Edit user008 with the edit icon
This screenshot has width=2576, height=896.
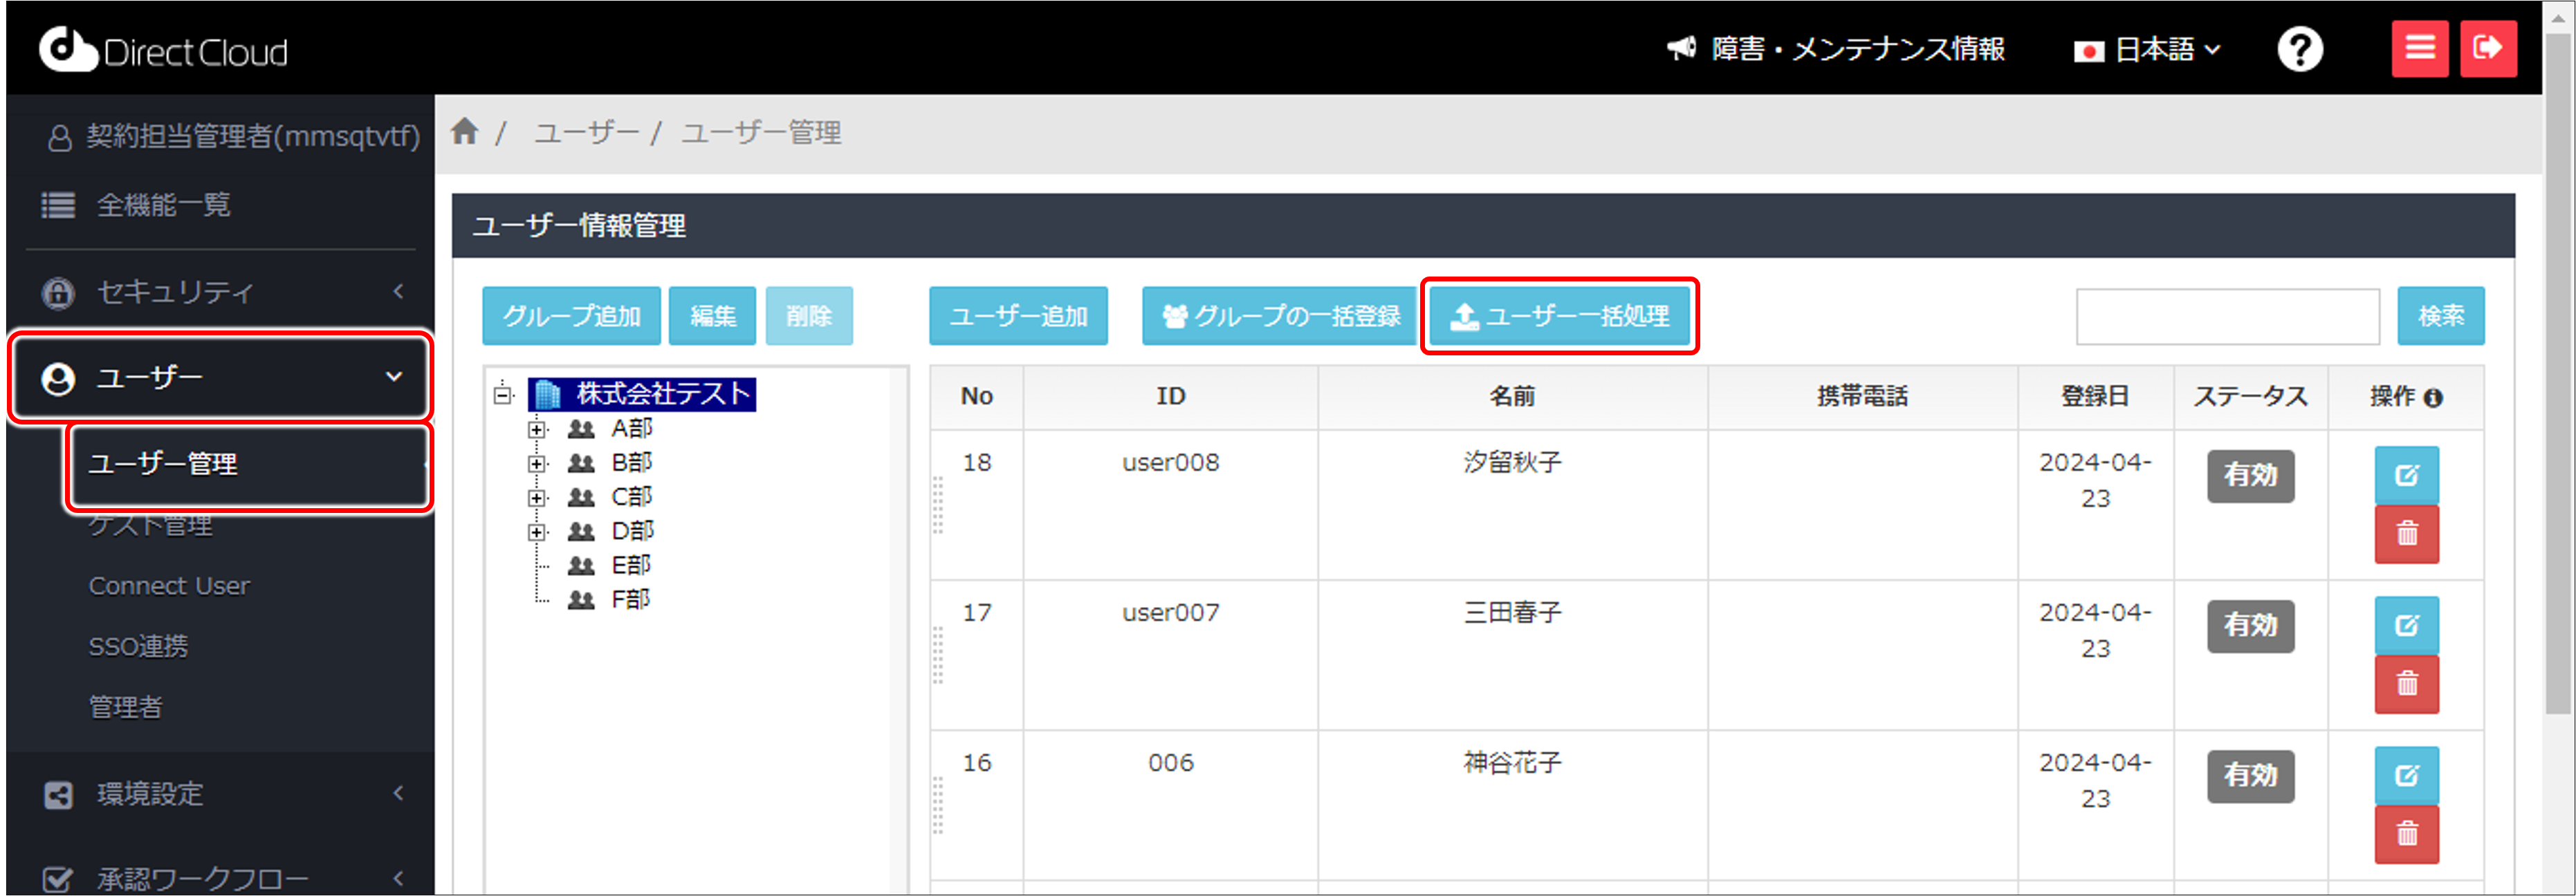click(2406, 475)
